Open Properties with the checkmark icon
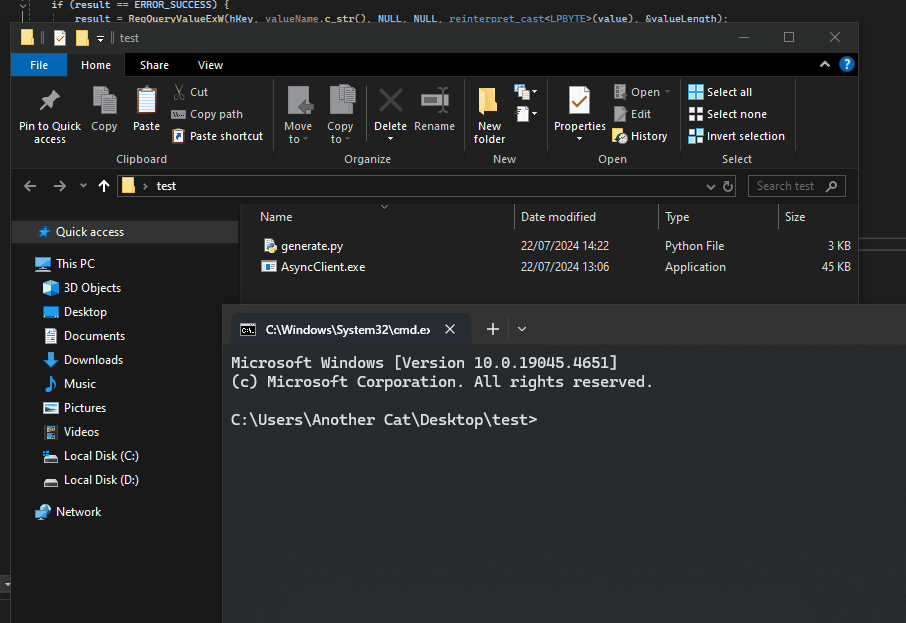Screen dimensions: 906x623 (579, 101)
